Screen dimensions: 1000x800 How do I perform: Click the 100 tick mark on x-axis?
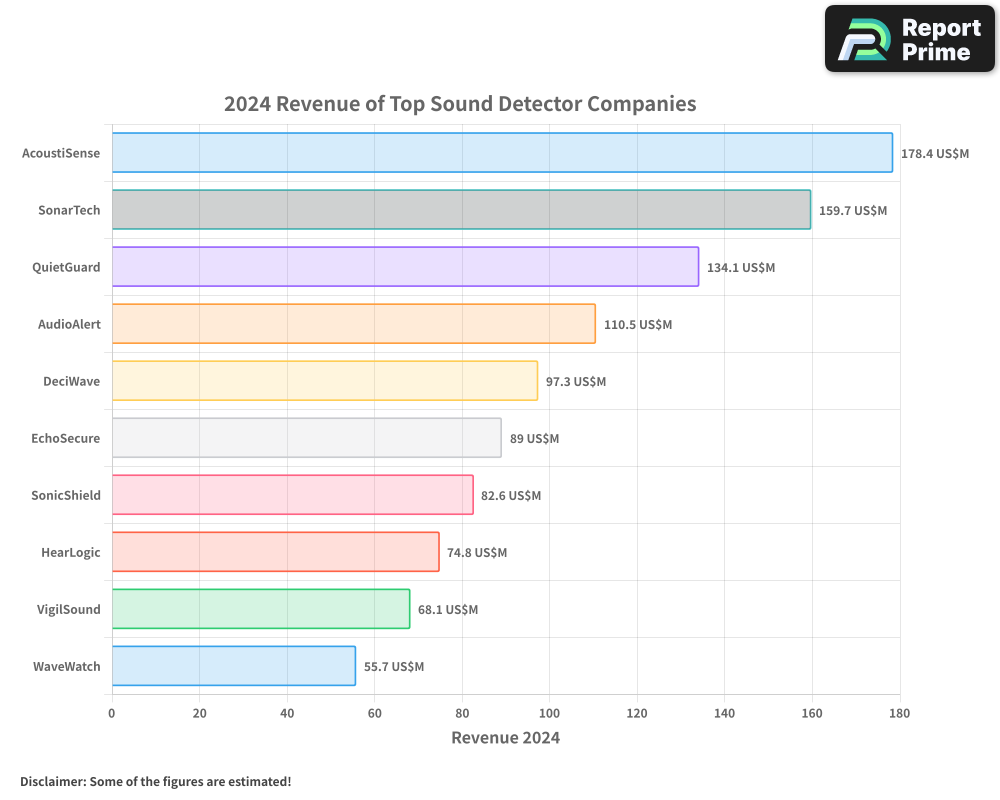[x=549, y=713]
